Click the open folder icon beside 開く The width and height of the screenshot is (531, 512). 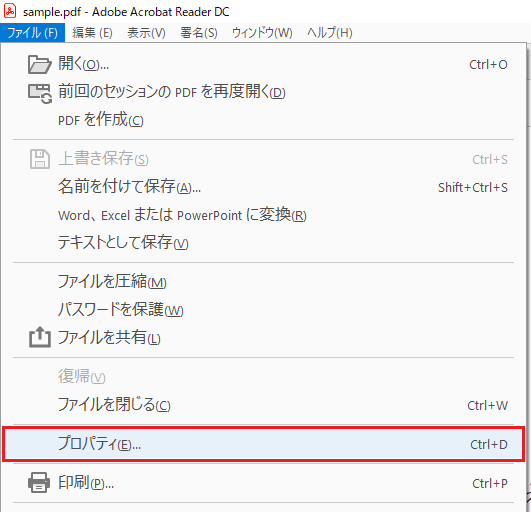click(39, 64)
